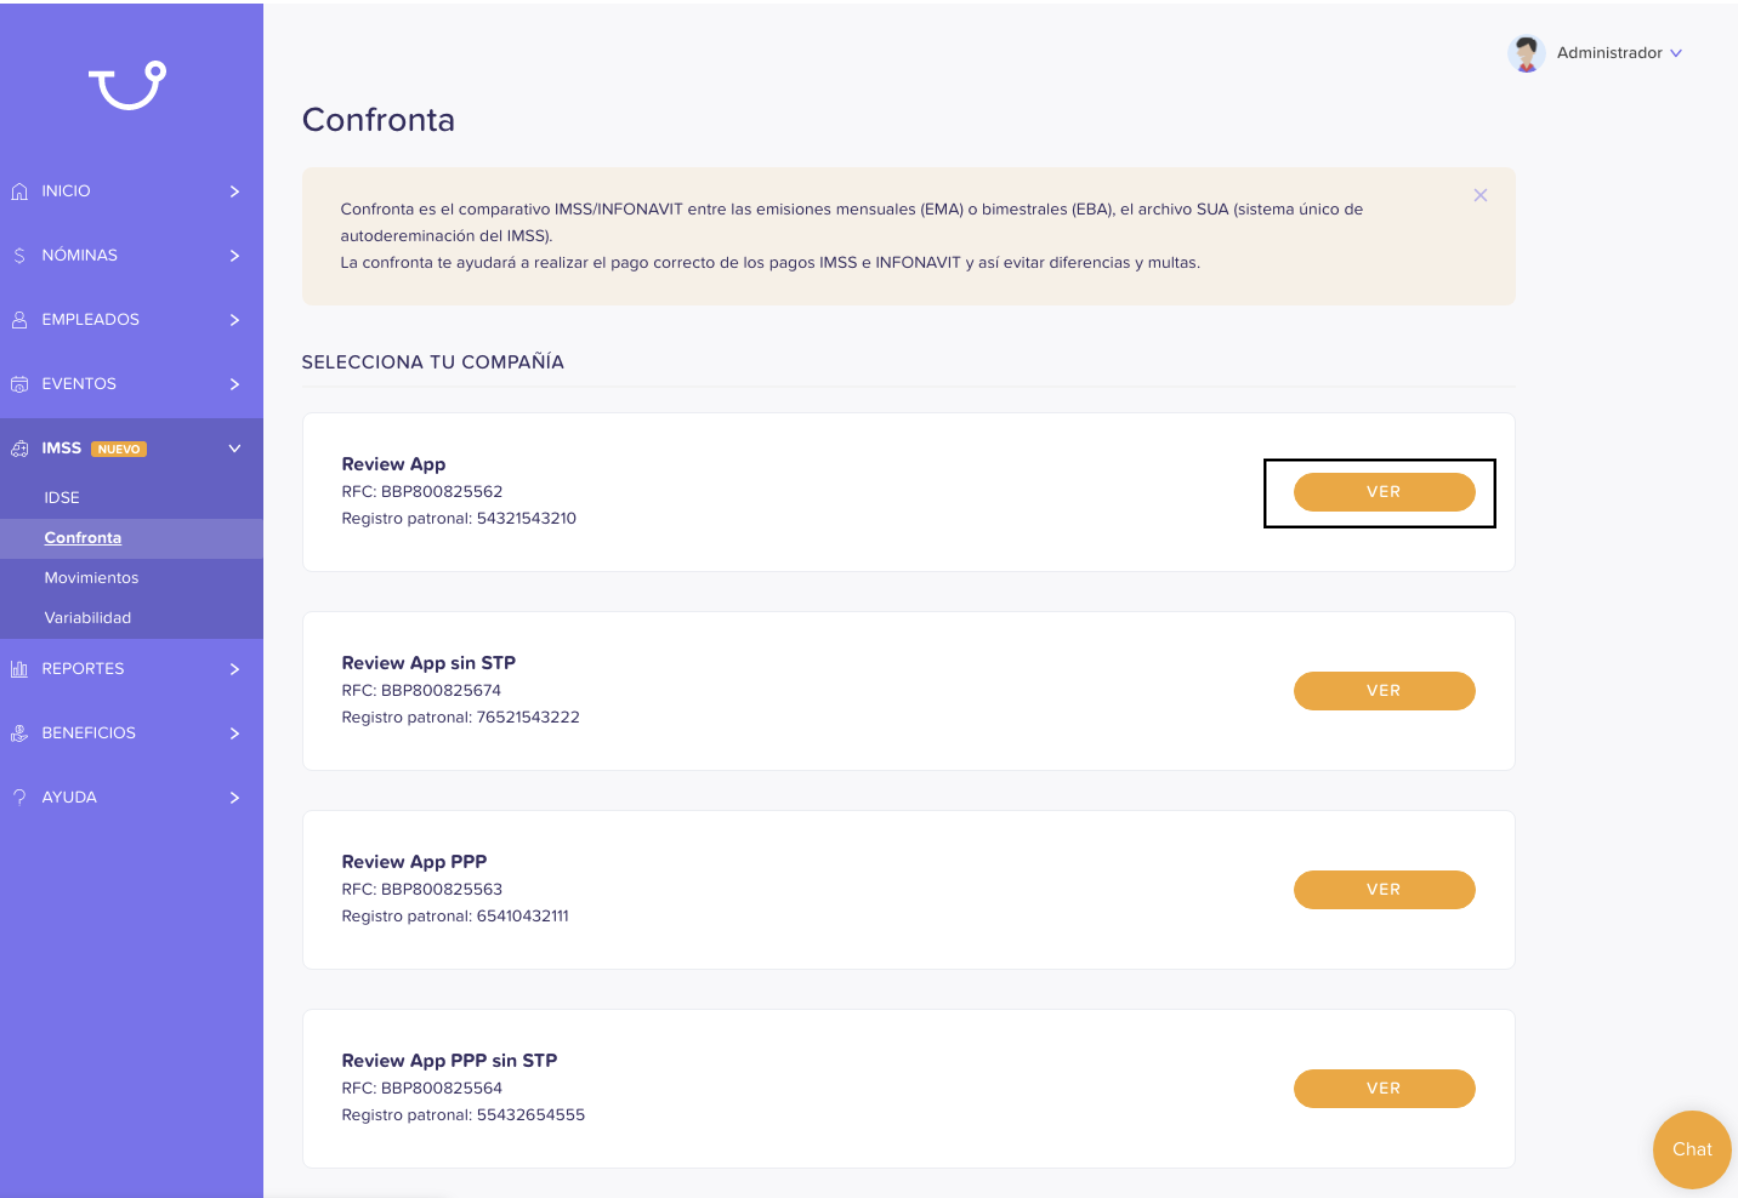Click the bar chart icon beside REPORTES
1738x1198 pixels.
tap(19, 669)
